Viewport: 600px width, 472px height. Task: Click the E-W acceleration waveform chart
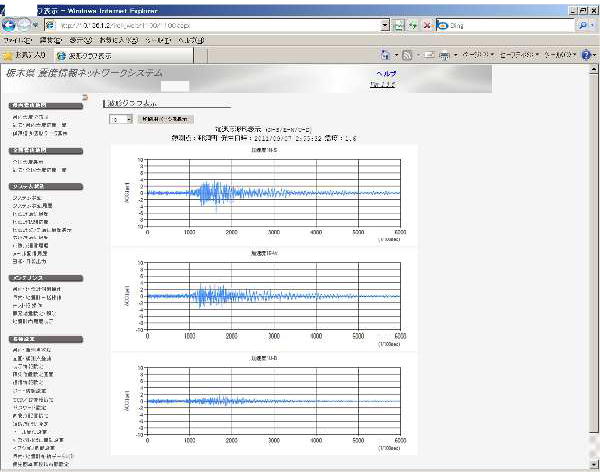pyautogui.click(x=264, y=298)
